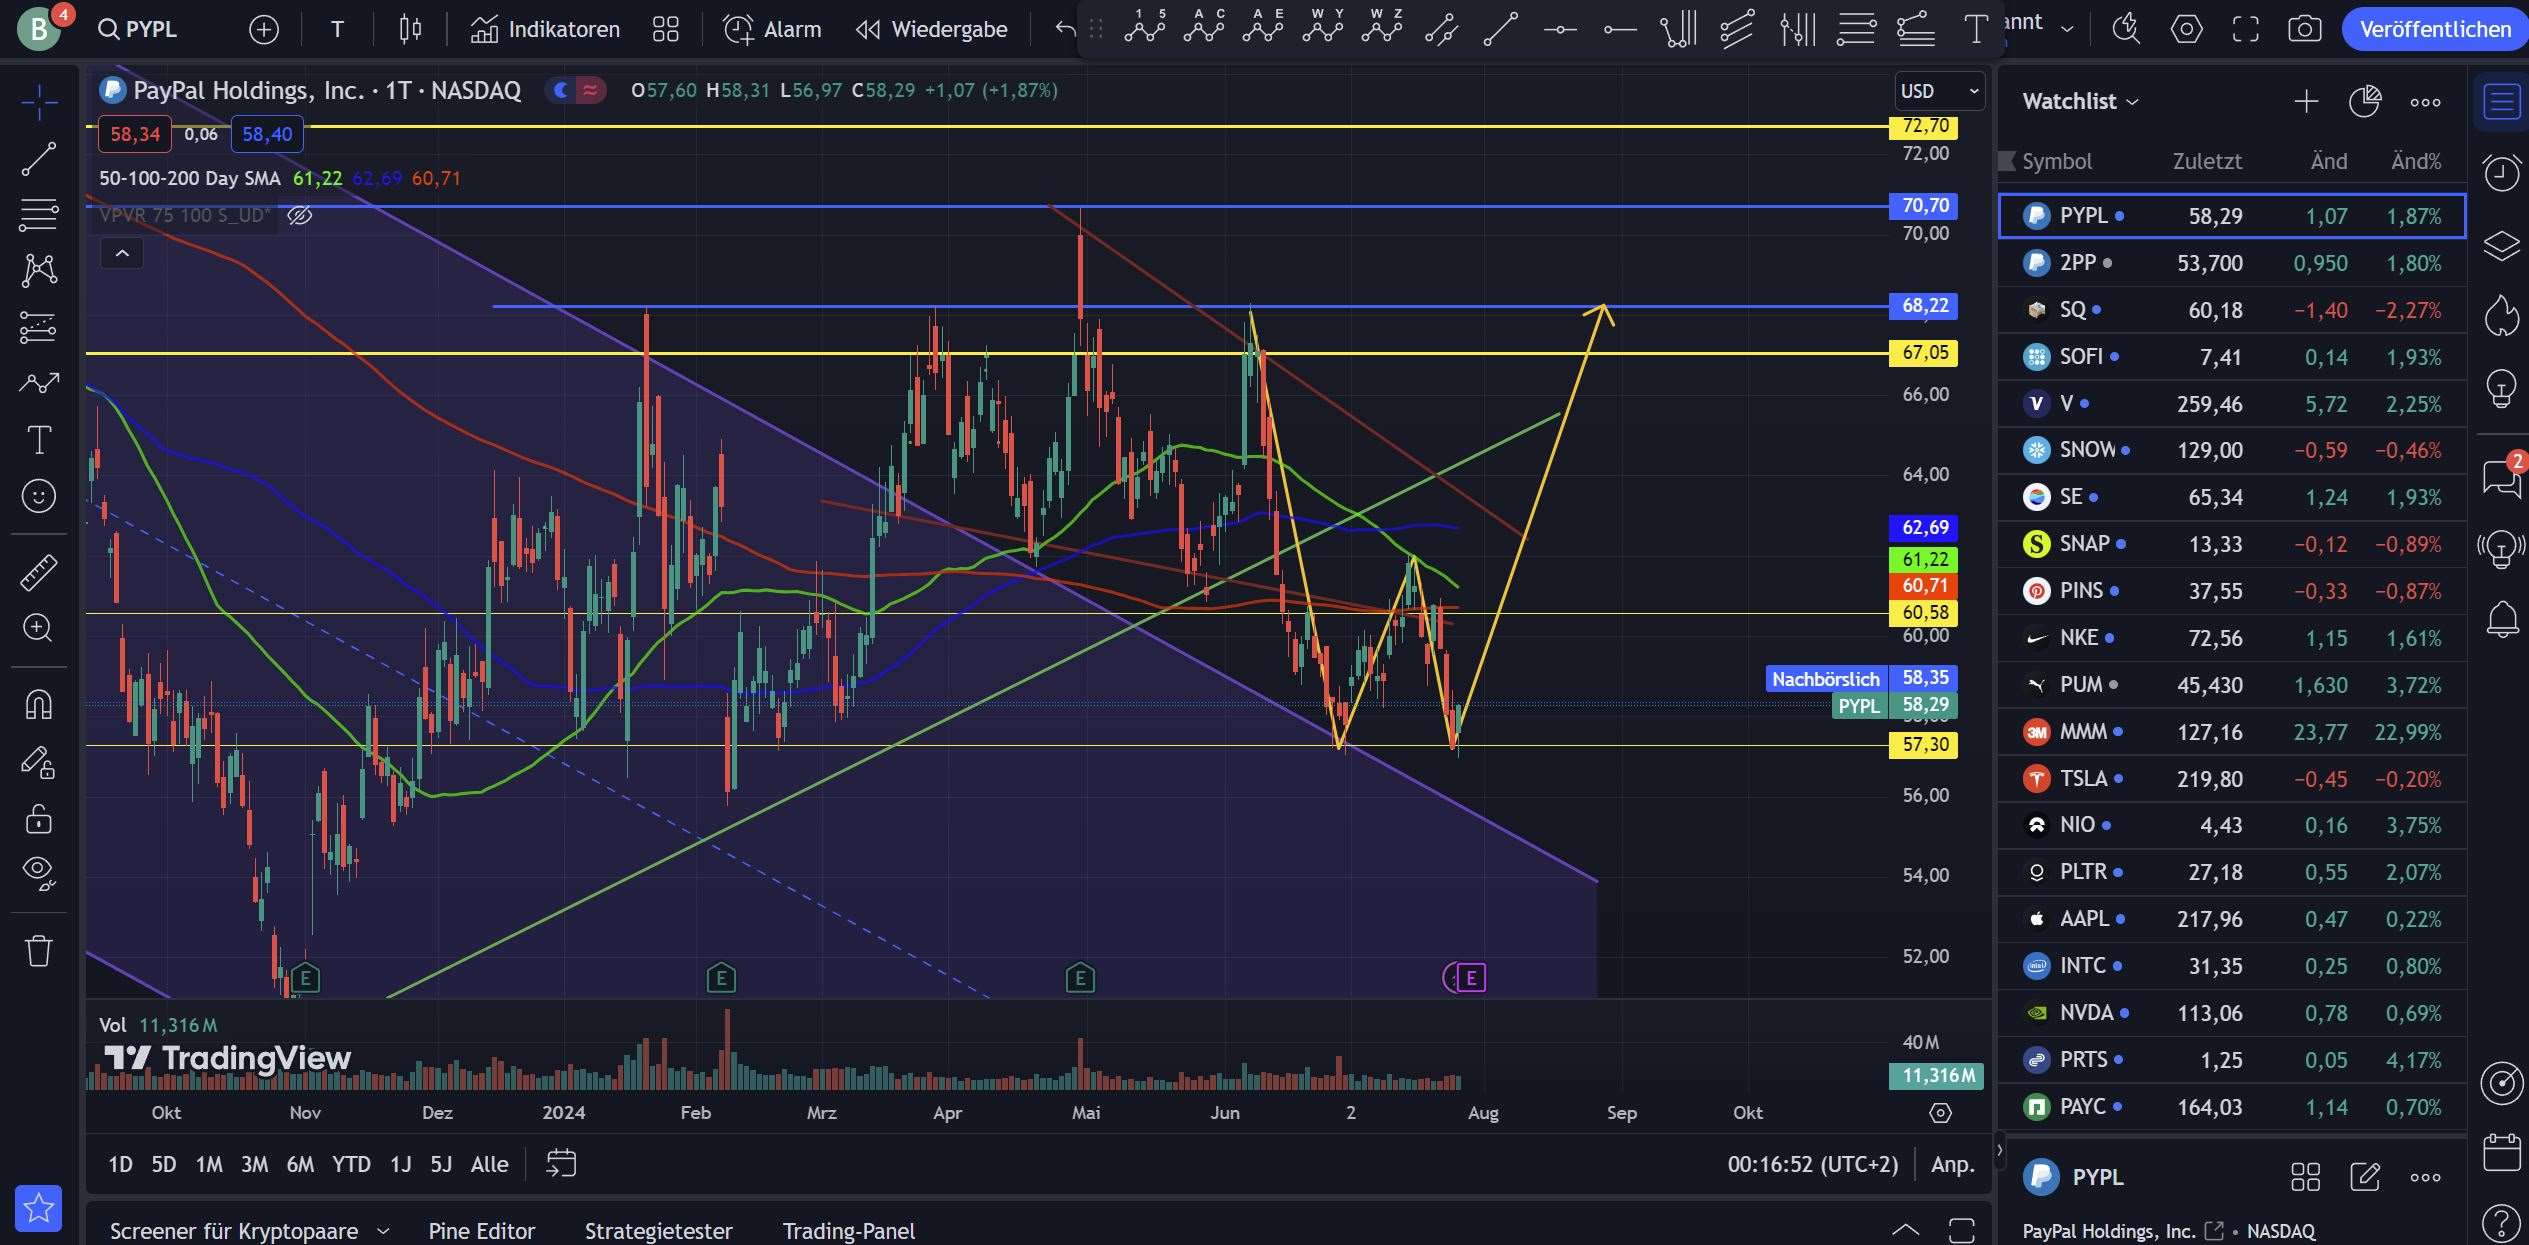
Task: Click the blue 58,40 buy price button
Action: pos(267,134)
